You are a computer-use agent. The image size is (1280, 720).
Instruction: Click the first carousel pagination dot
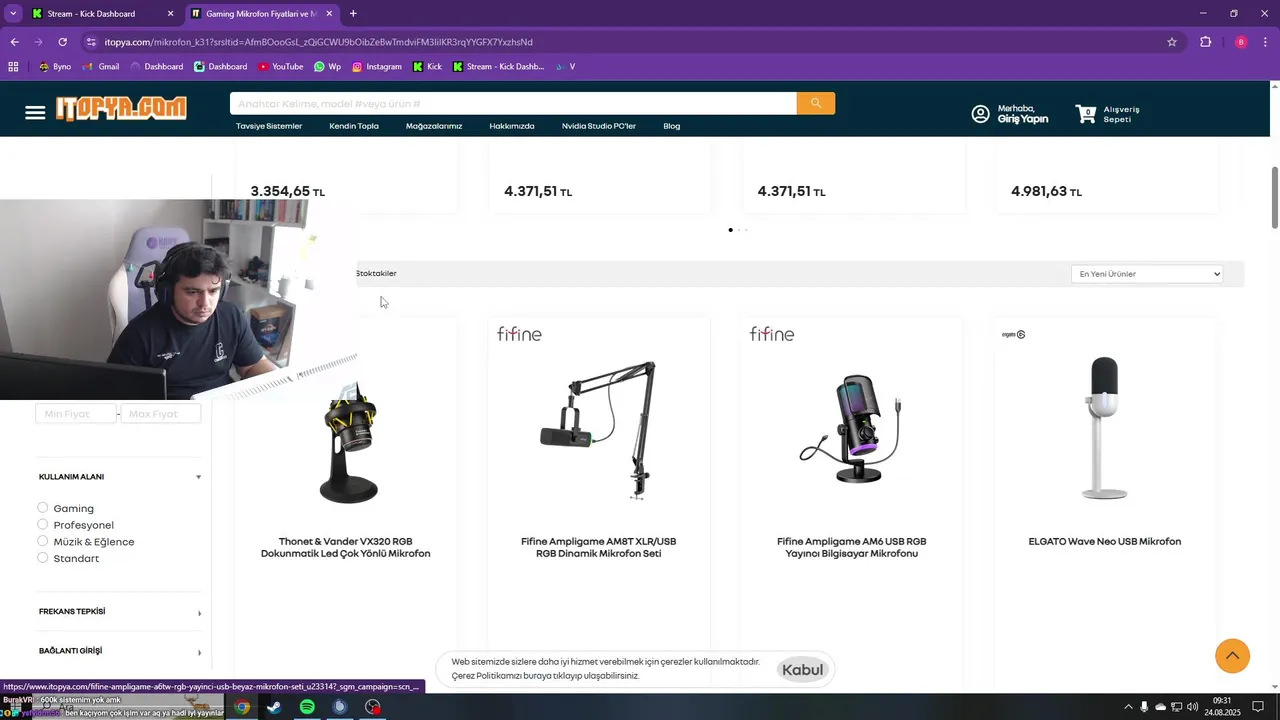point(730,230)
